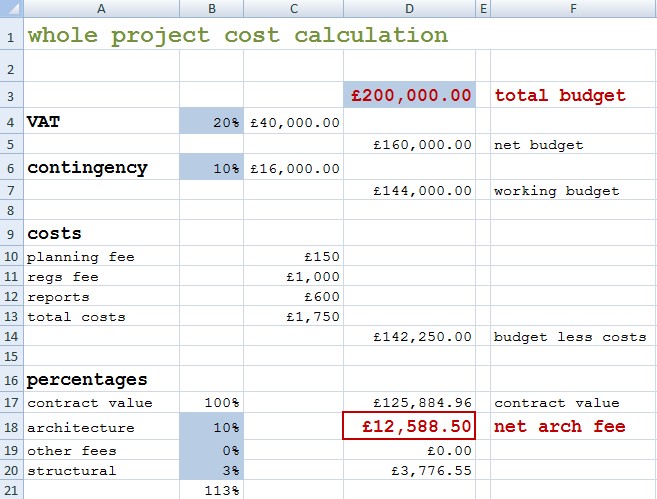Select the other fees 0% input cell
This screenshot has width=657, height=499.
pos(212,450)
